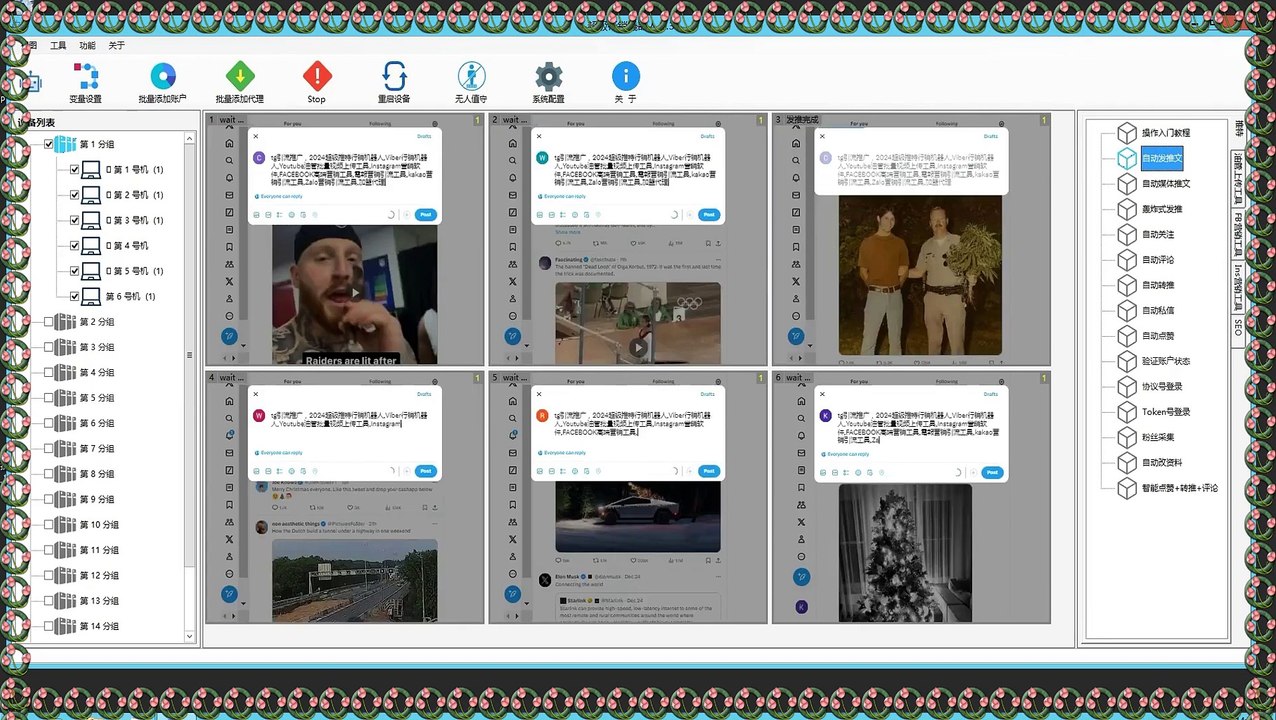
Task: Switch to the Ins营销工具 vertical tab
Action: pos(1238,288)
